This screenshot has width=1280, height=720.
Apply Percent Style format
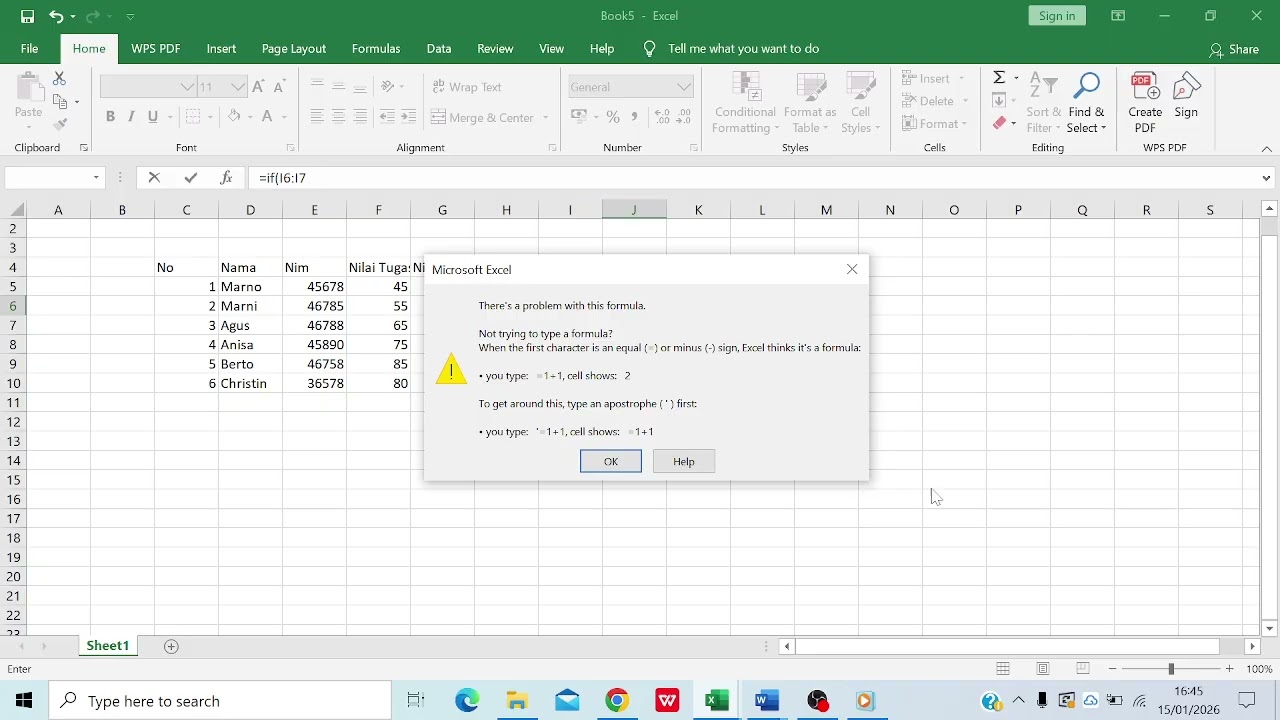tap(613, 117)
